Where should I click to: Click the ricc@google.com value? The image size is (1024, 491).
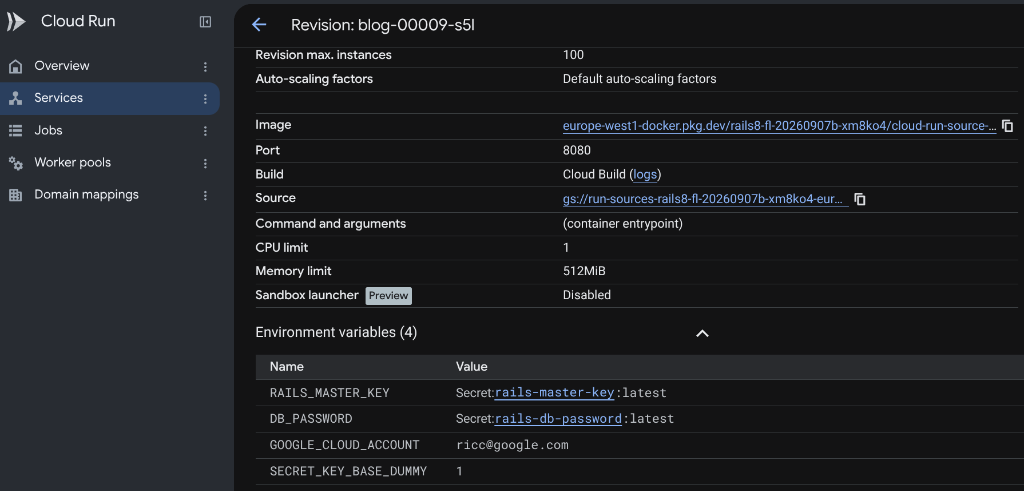point(512,445)
